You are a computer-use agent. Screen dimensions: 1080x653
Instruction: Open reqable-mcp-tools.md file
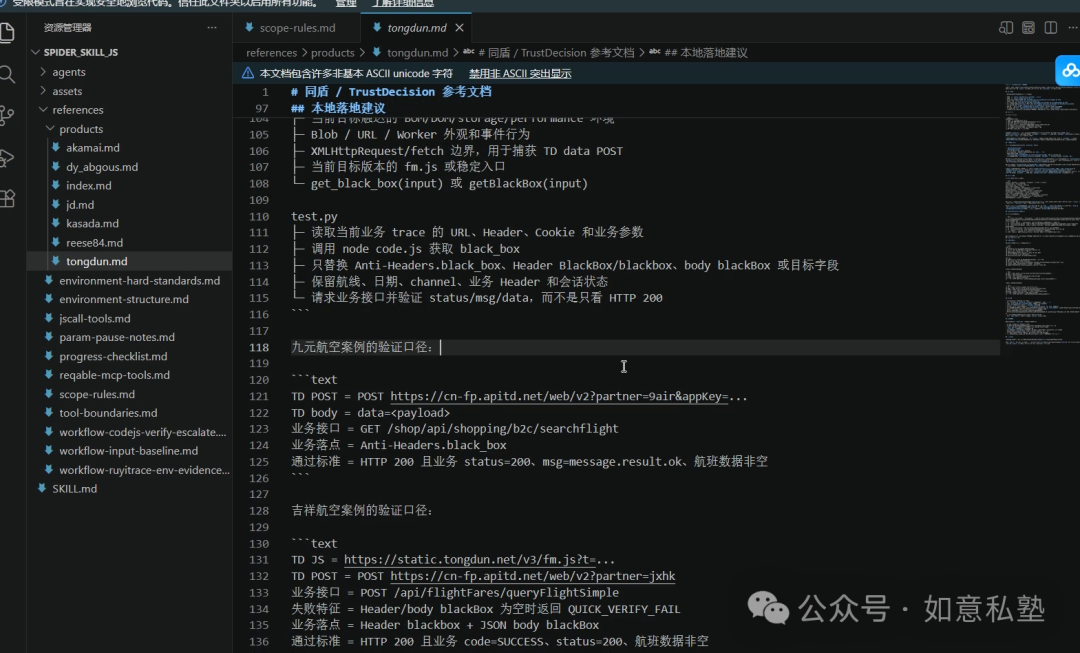(114, 375)
